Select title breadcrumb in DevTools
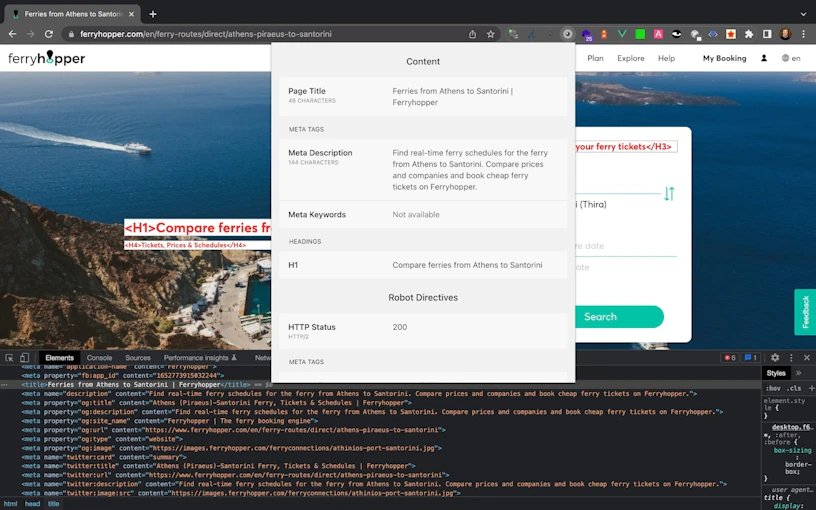Image resolution: width=816 pixels, height=510 pixels. [x=54, y=503]
